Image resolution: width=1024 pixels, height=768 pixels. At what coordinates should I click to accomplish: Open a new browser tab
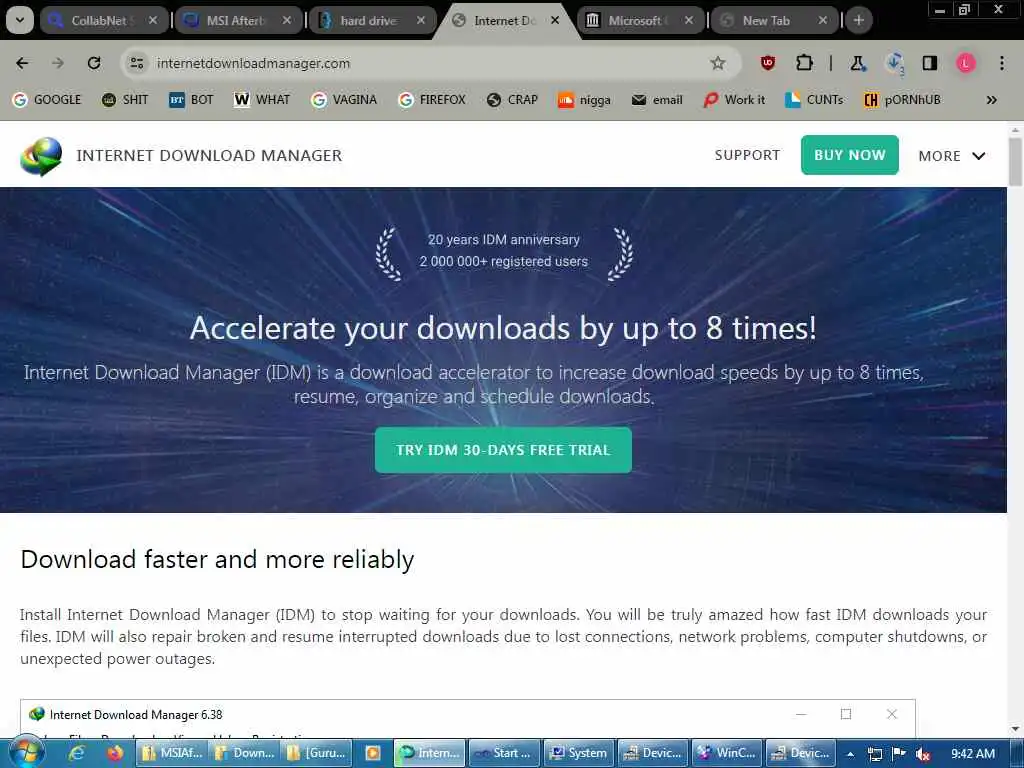point(859,20)
